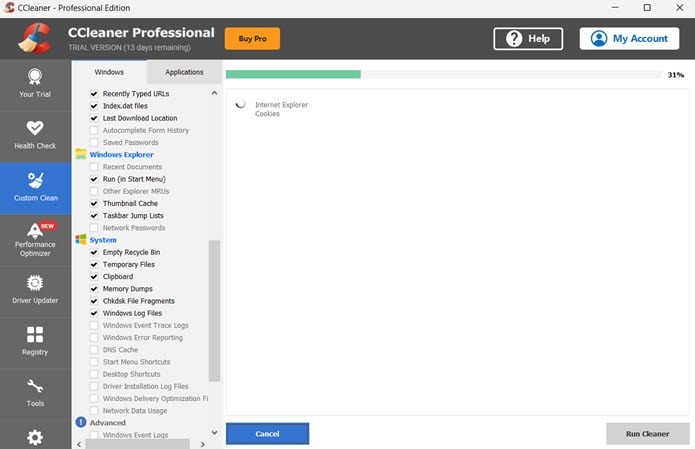Check the Recent Documents option

pyautogui.click(x=94, y=167)
